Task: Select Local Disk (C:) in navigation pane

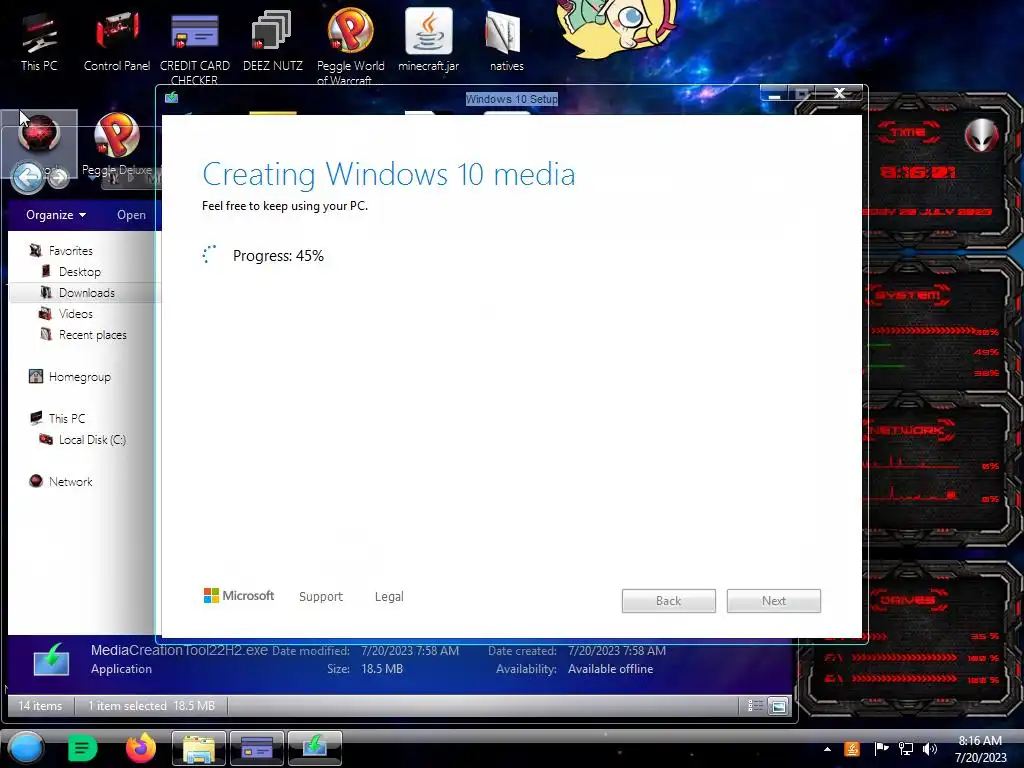Action: pyautogui.click(x=91, y=440)
